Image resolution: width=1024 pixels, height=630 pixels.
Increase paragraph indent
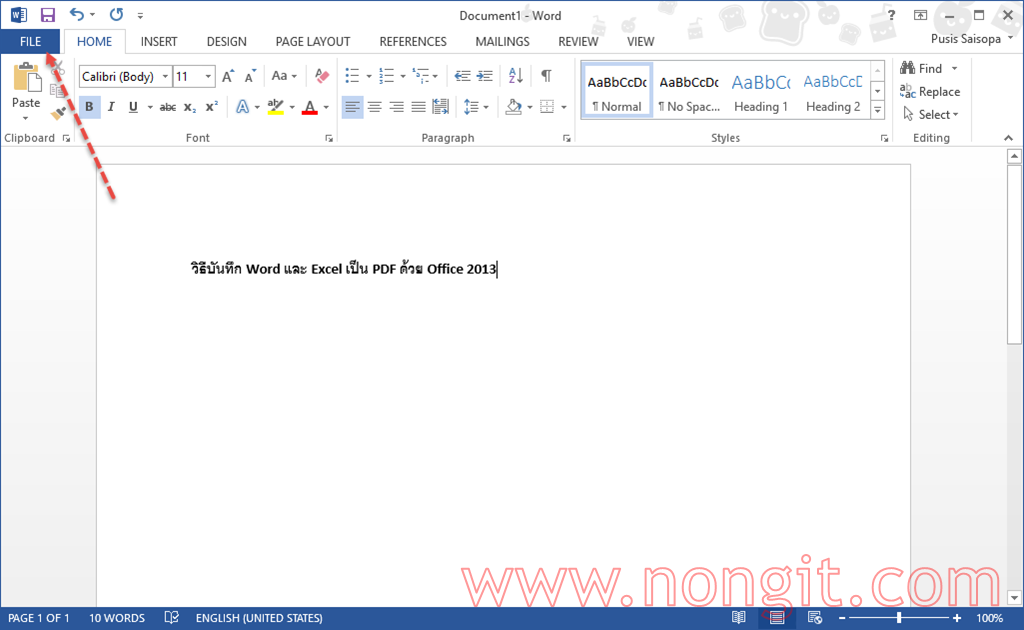485,76
